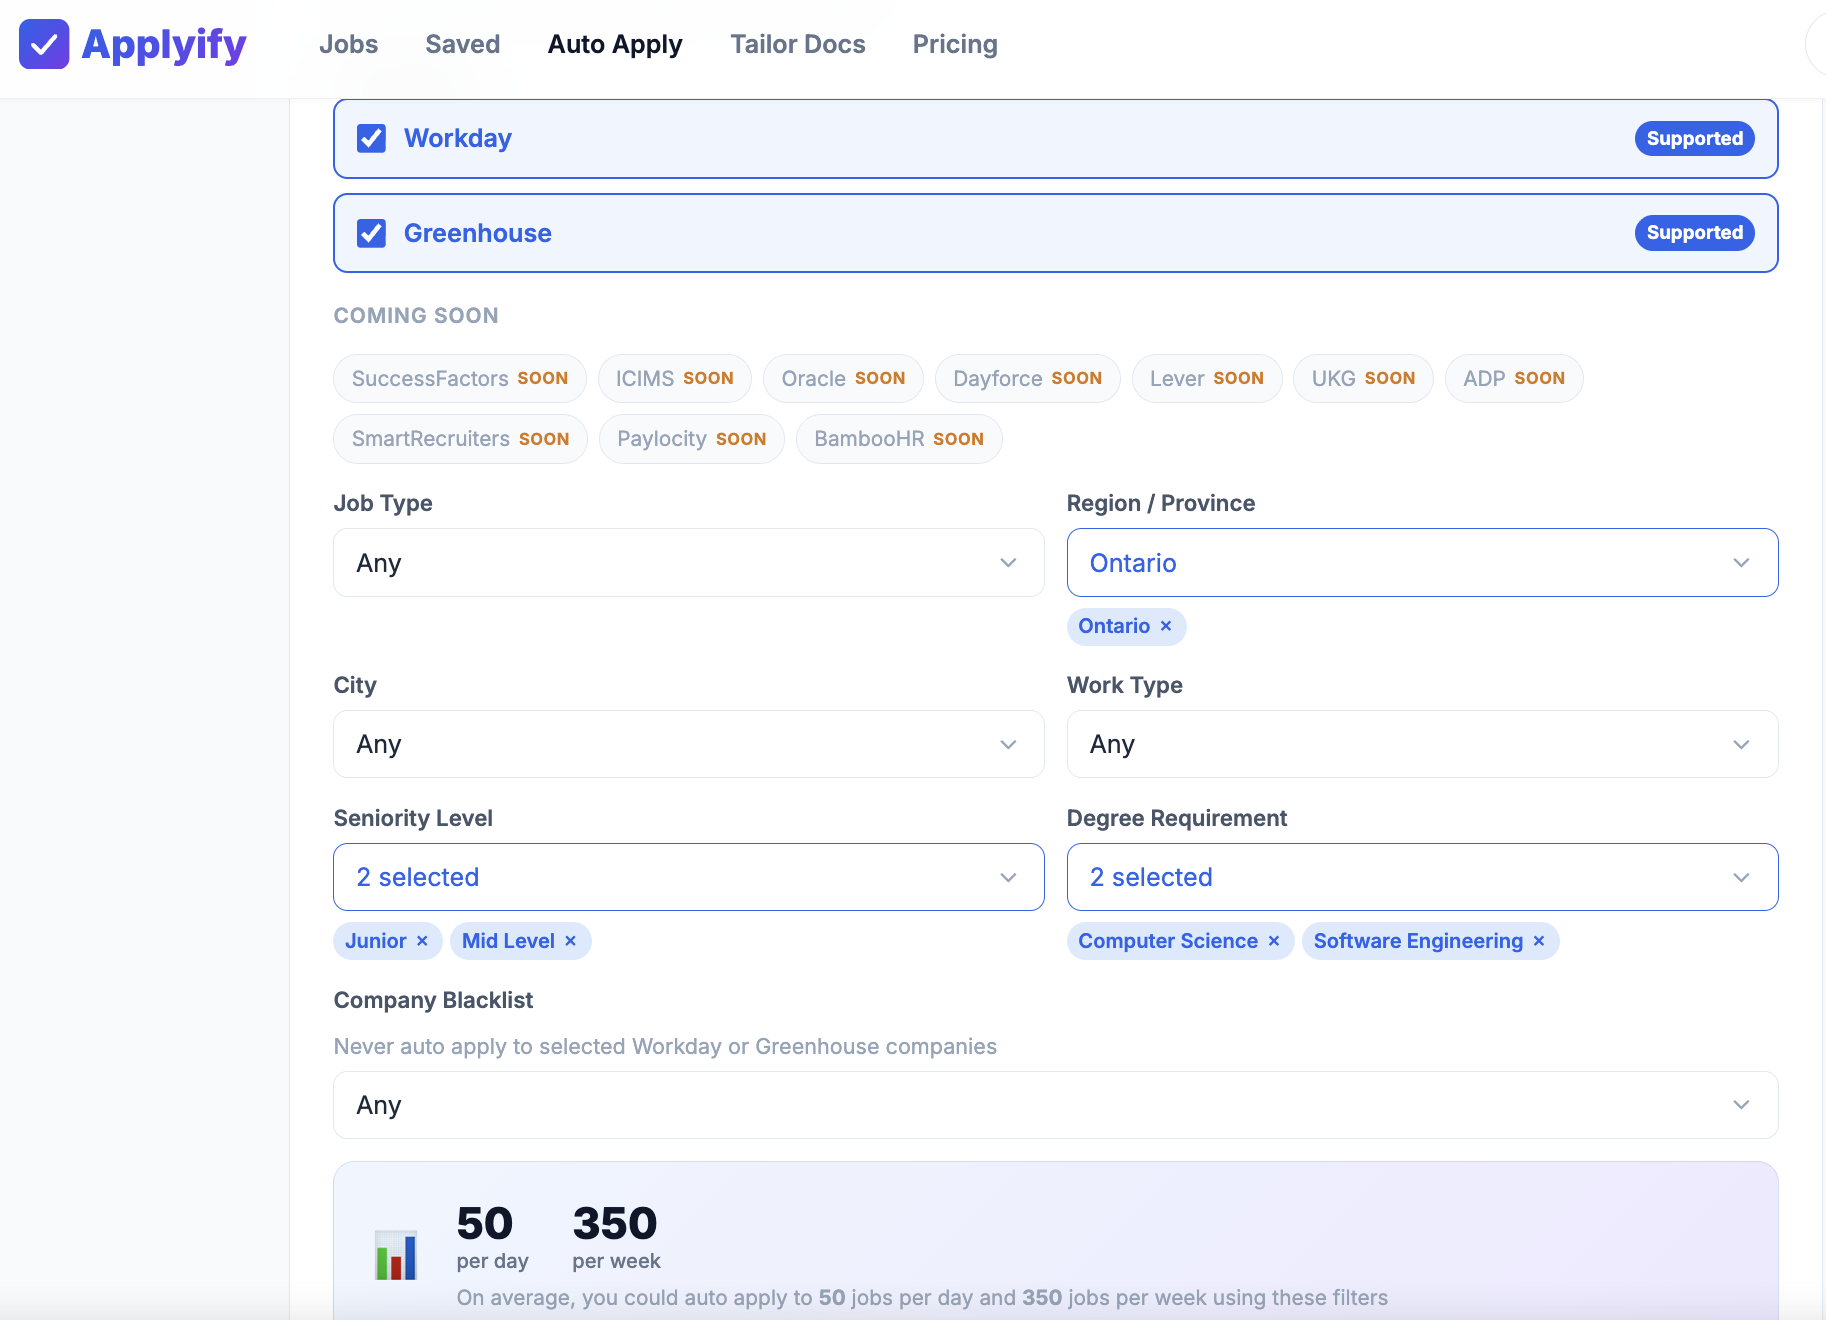Remove the Computer Science degree tag

click(1274, 941)
